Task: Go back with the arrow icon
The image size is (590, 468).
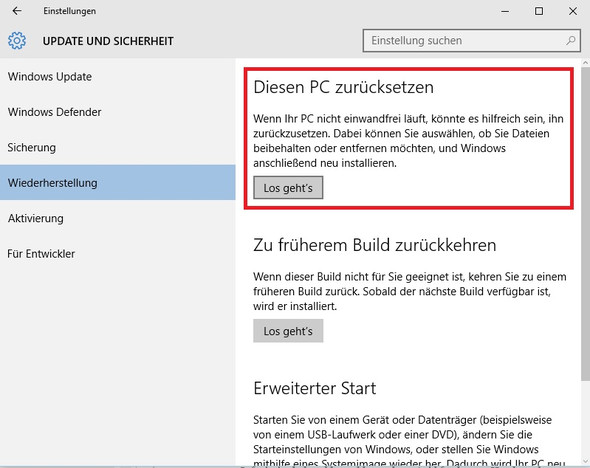Action: click(x=17, y=11)
